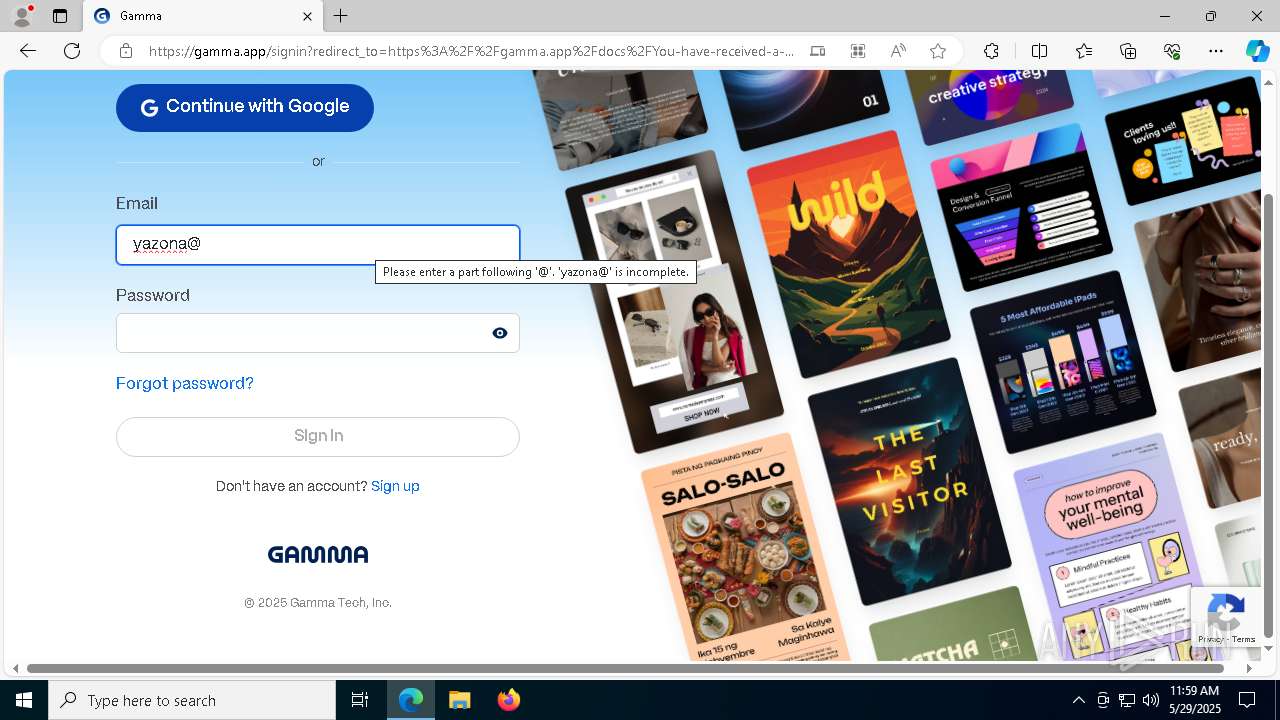The width and height of the screenshot is (1280, 720).
Task: Click the screen cast icon in address bar
Action: tap(818, 51)
